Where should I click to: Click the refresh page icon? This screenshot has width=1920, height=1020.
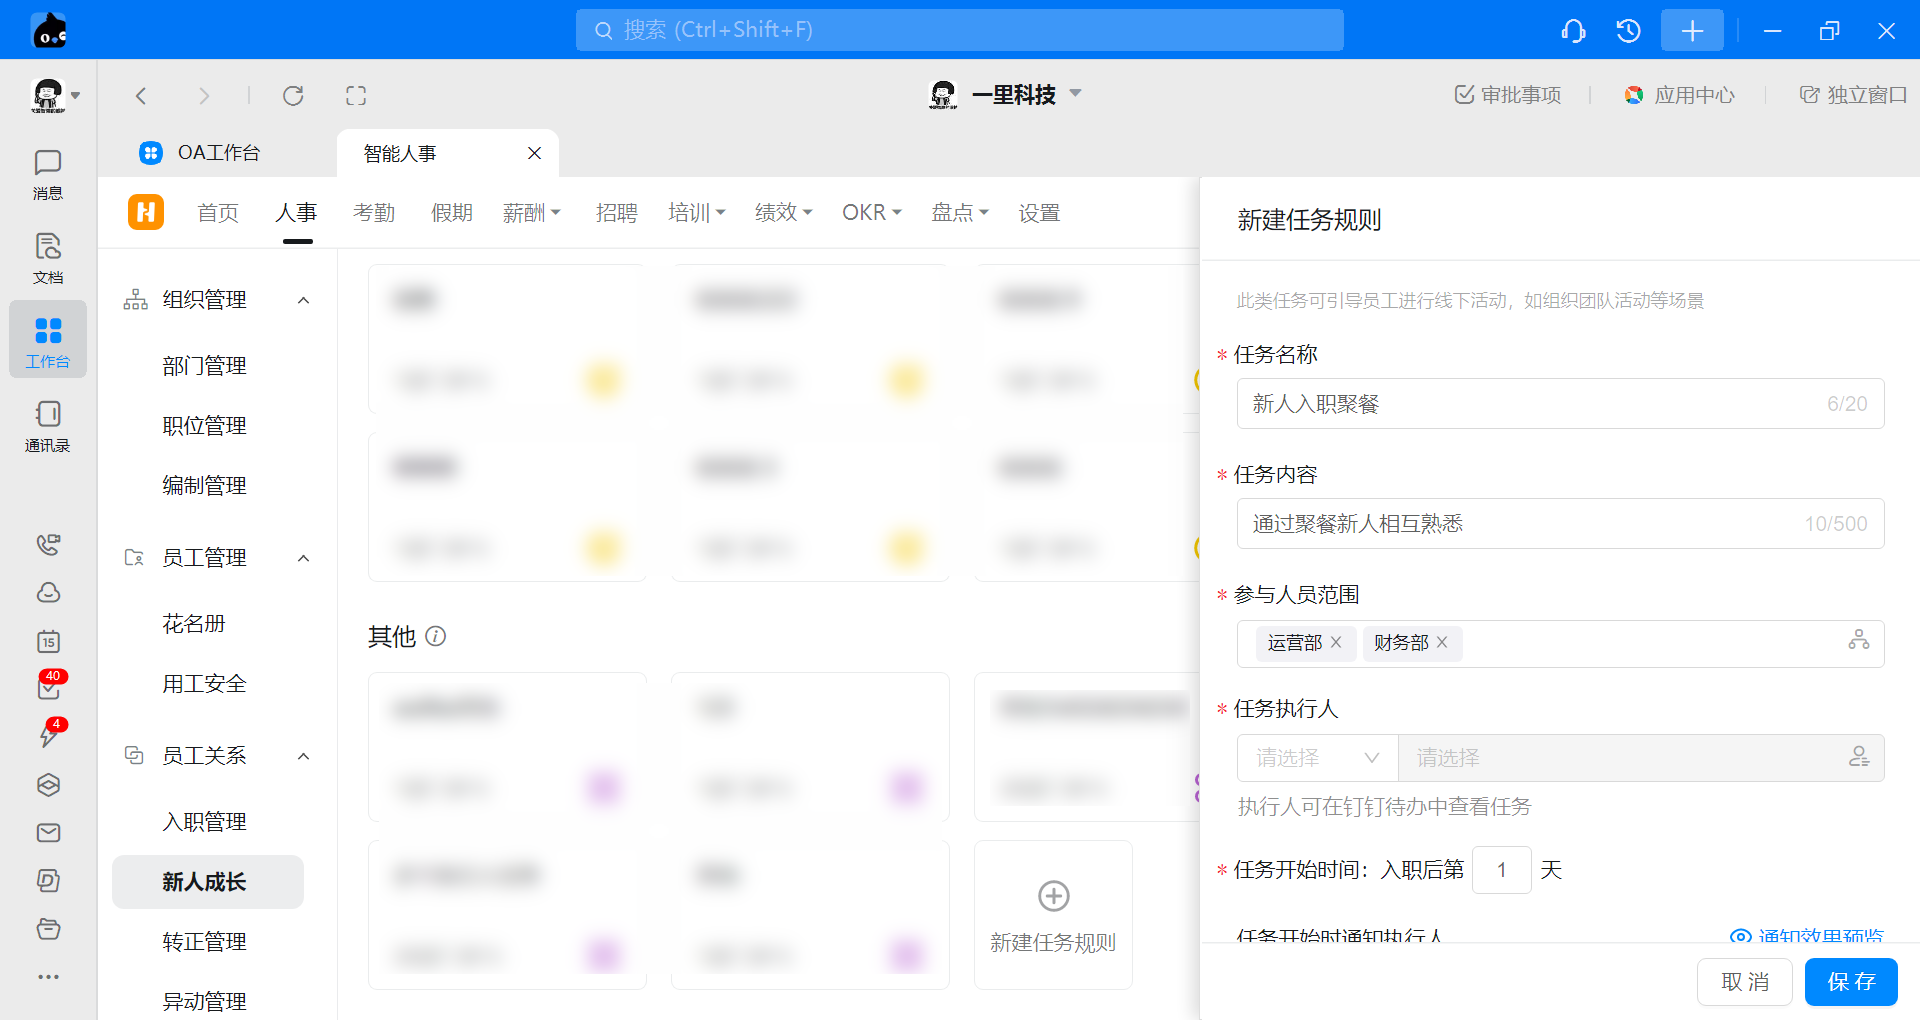(293, 96)
